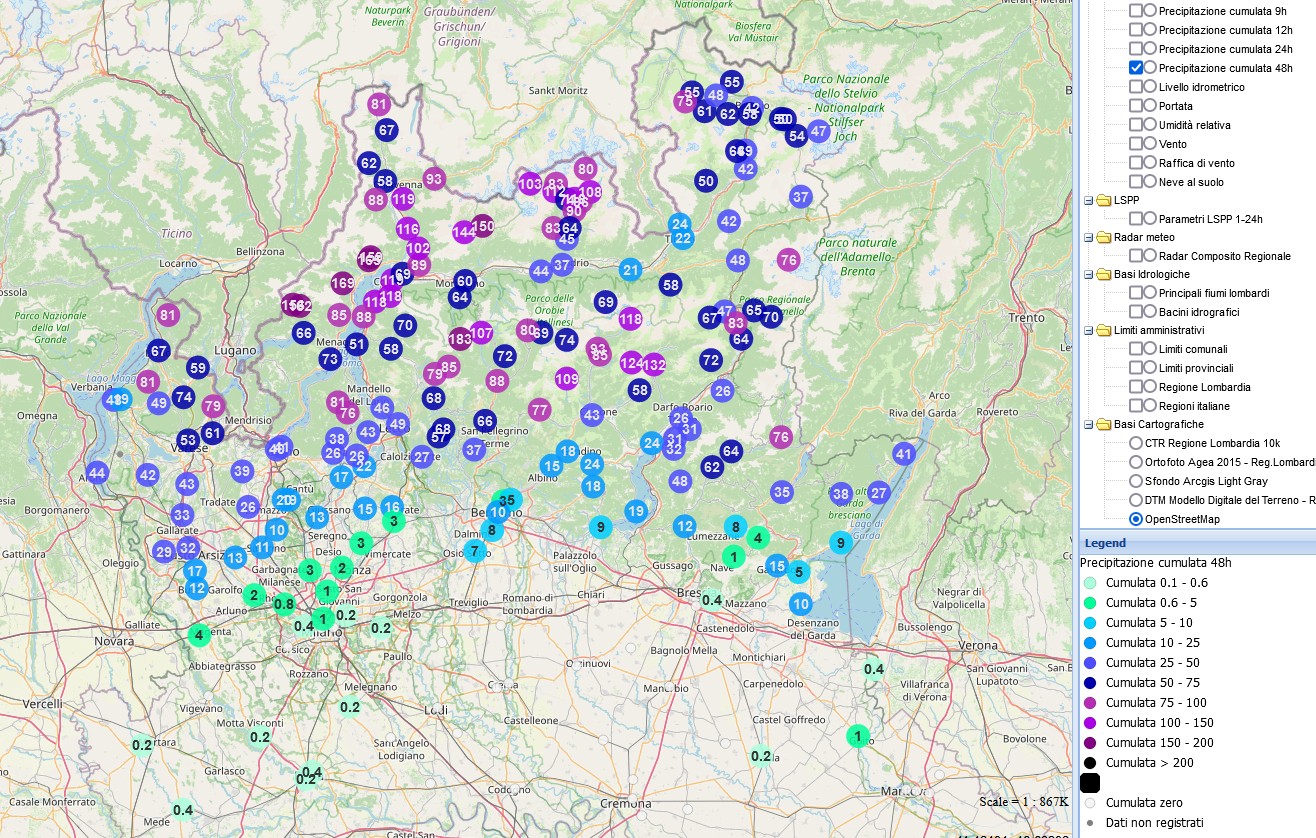This screenshot has width=1316, height=838.
Task: Click the magenta marker showing 132
Action: [653, 364]
